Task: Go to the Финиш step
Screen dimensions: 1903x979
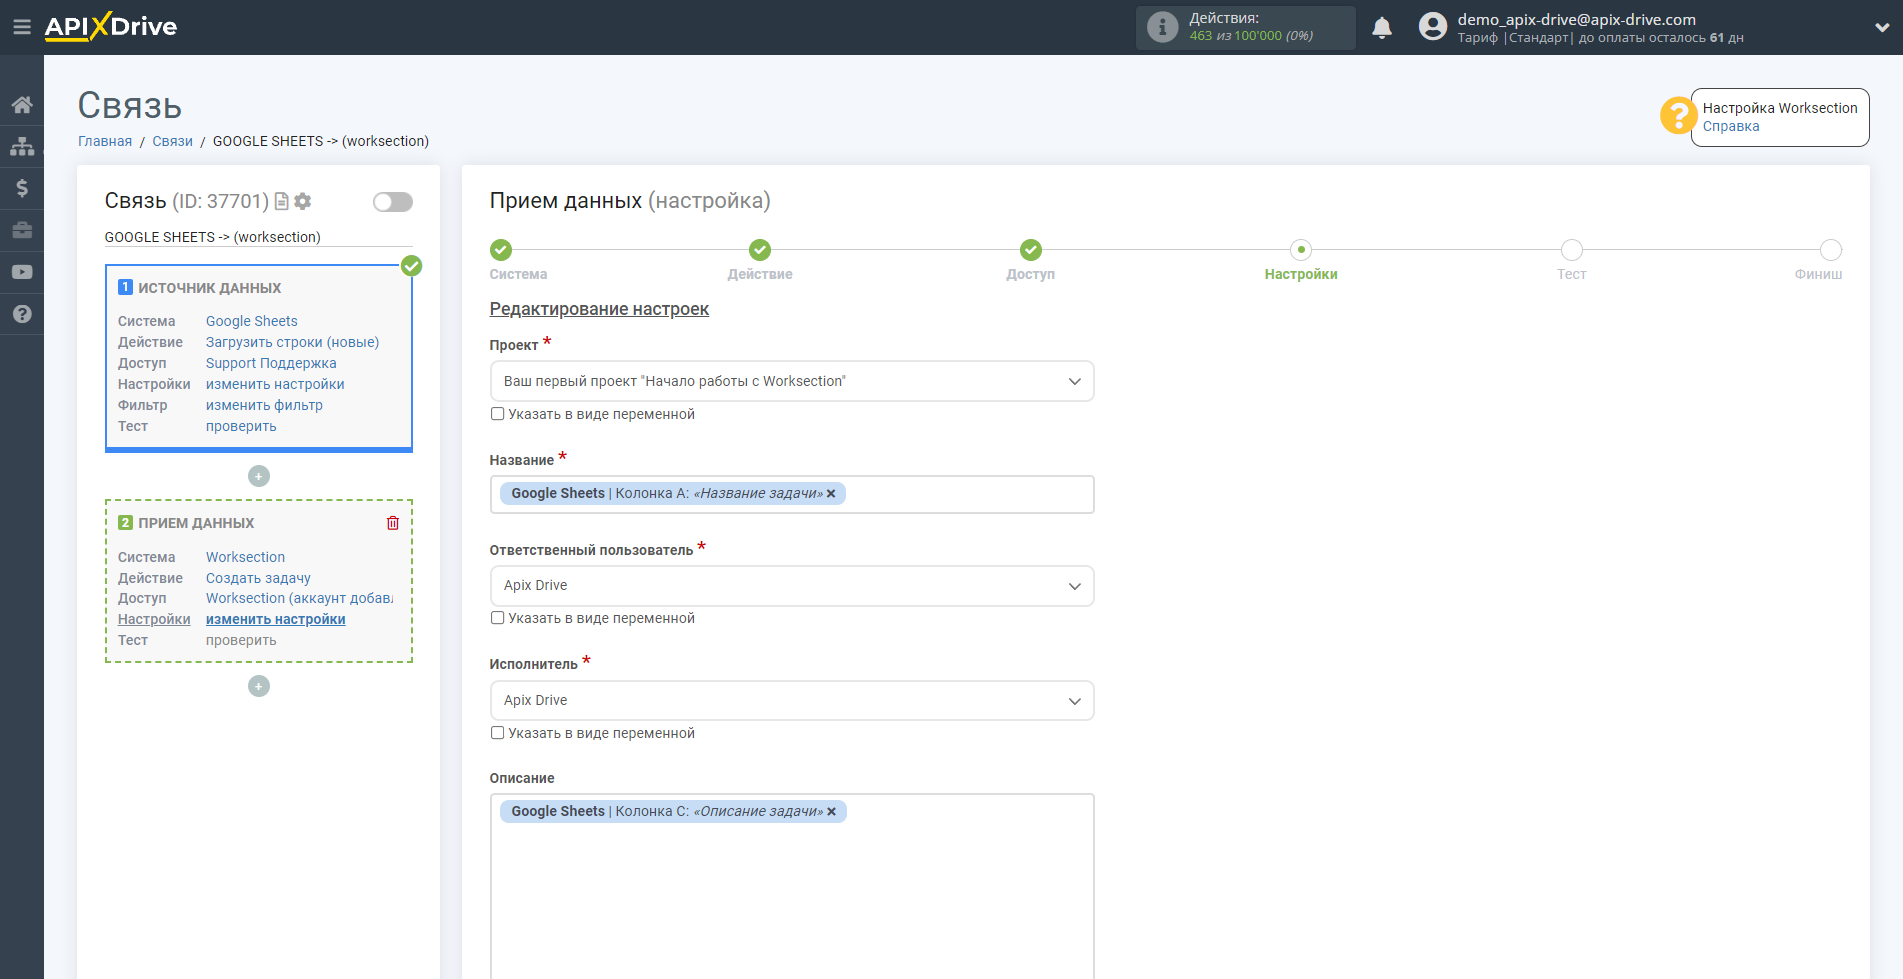Action: 1831,250
